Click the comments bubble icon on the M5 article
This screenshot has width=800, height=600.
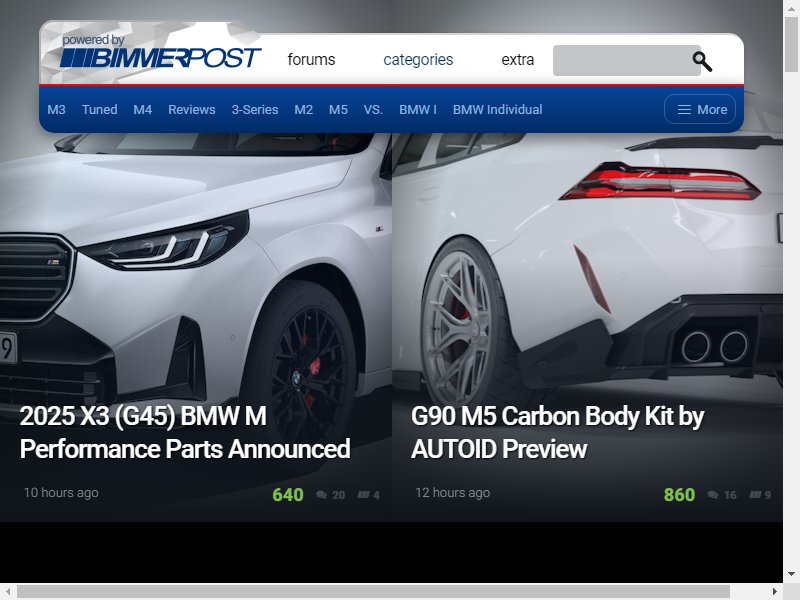pyautogui.click(x=713, y=495)
